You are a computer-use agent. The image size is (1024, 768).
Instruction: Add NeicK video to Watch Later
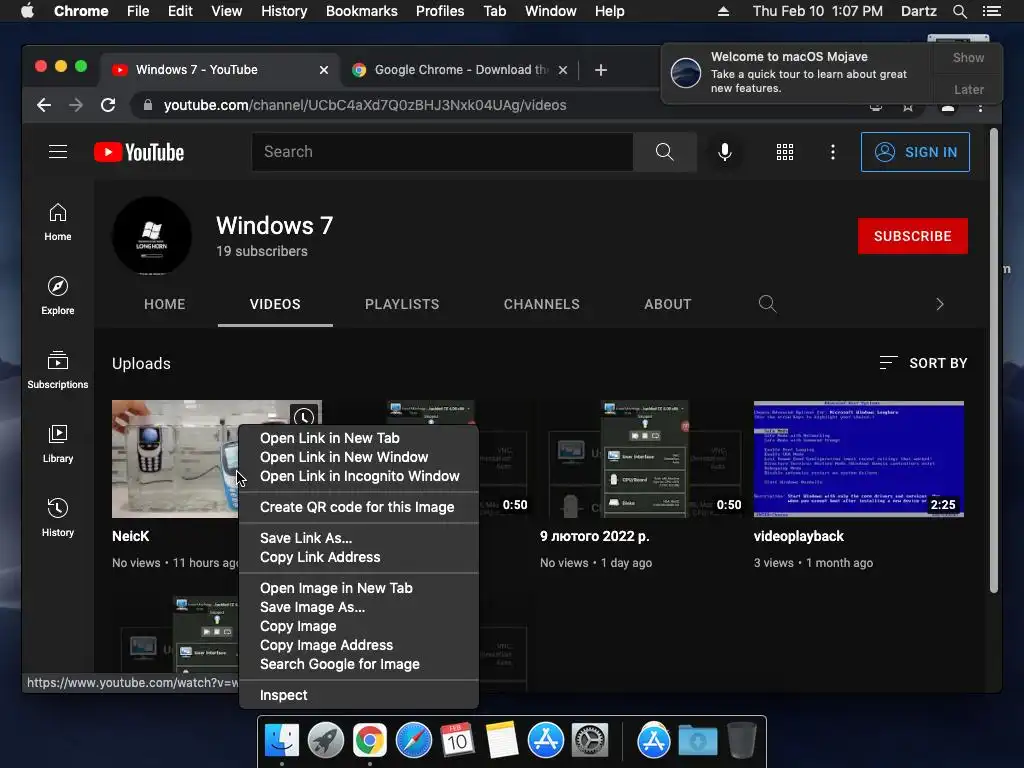coord(304,416)
